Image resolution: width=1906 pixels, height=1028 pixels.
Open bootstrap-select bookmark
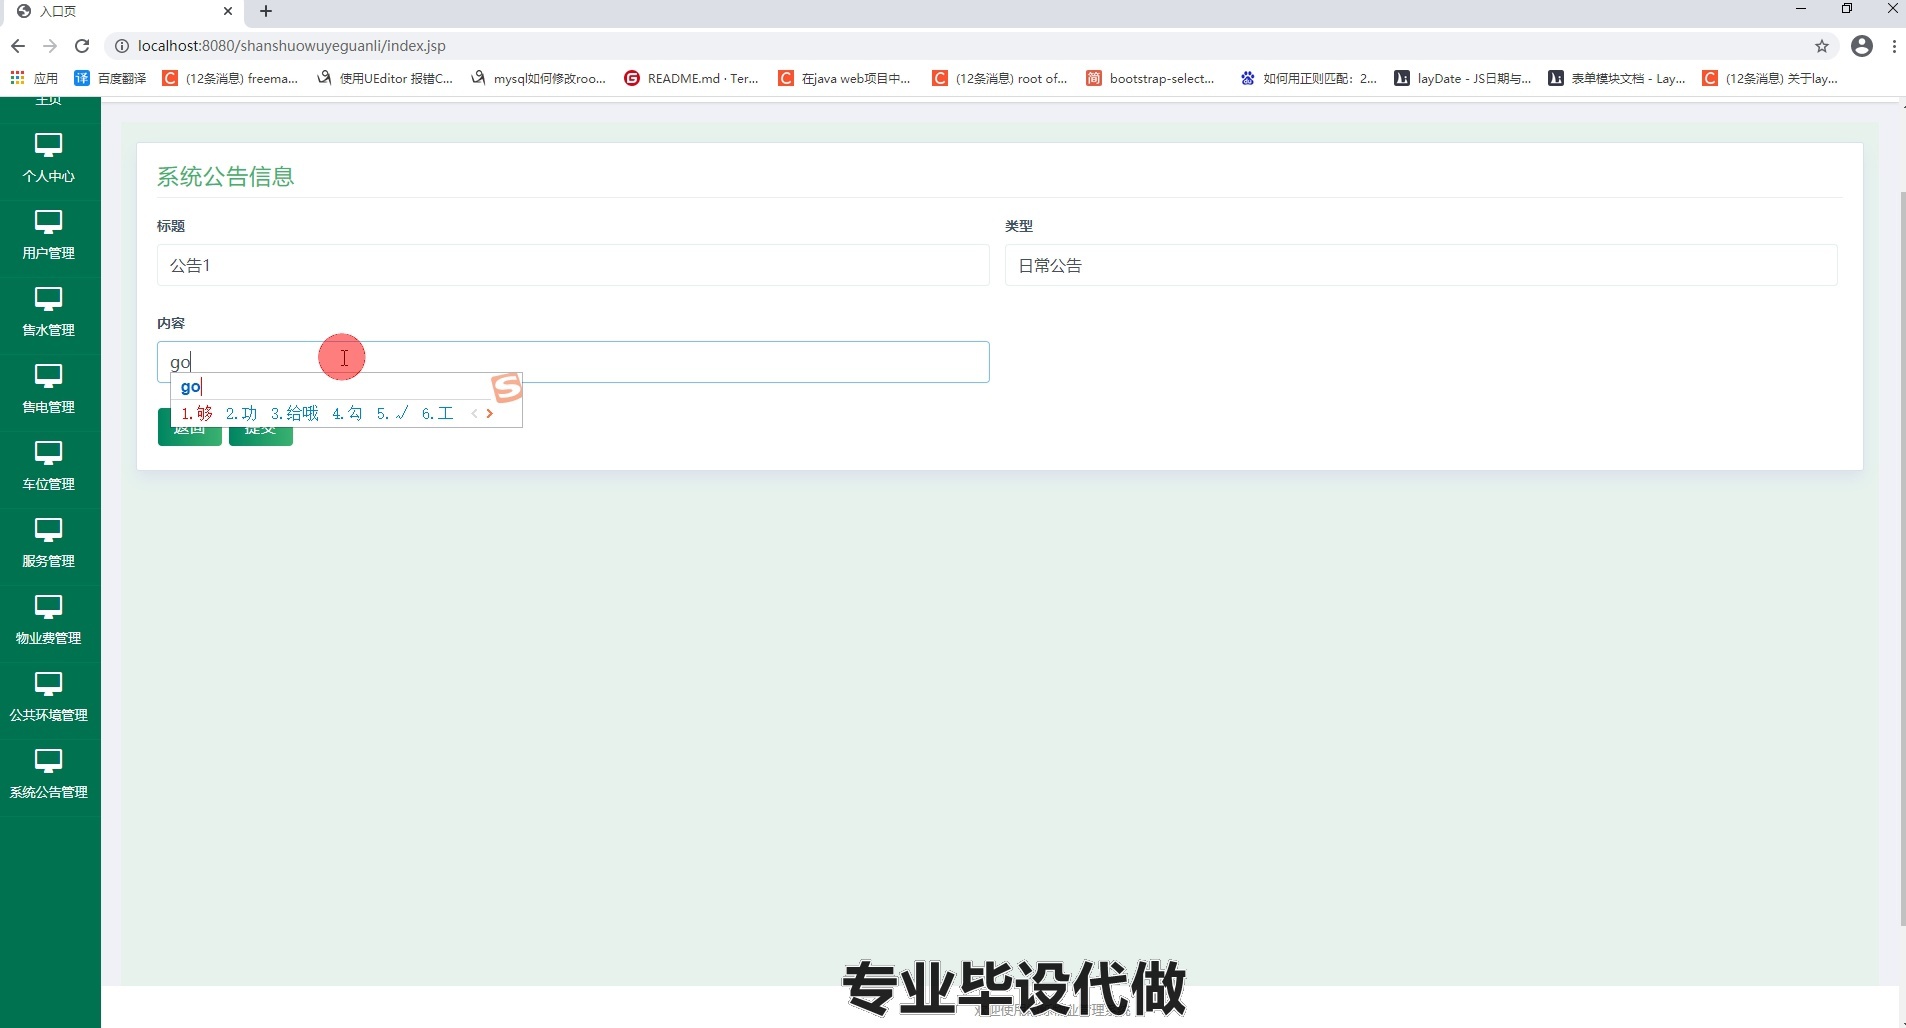[1150, 78]
